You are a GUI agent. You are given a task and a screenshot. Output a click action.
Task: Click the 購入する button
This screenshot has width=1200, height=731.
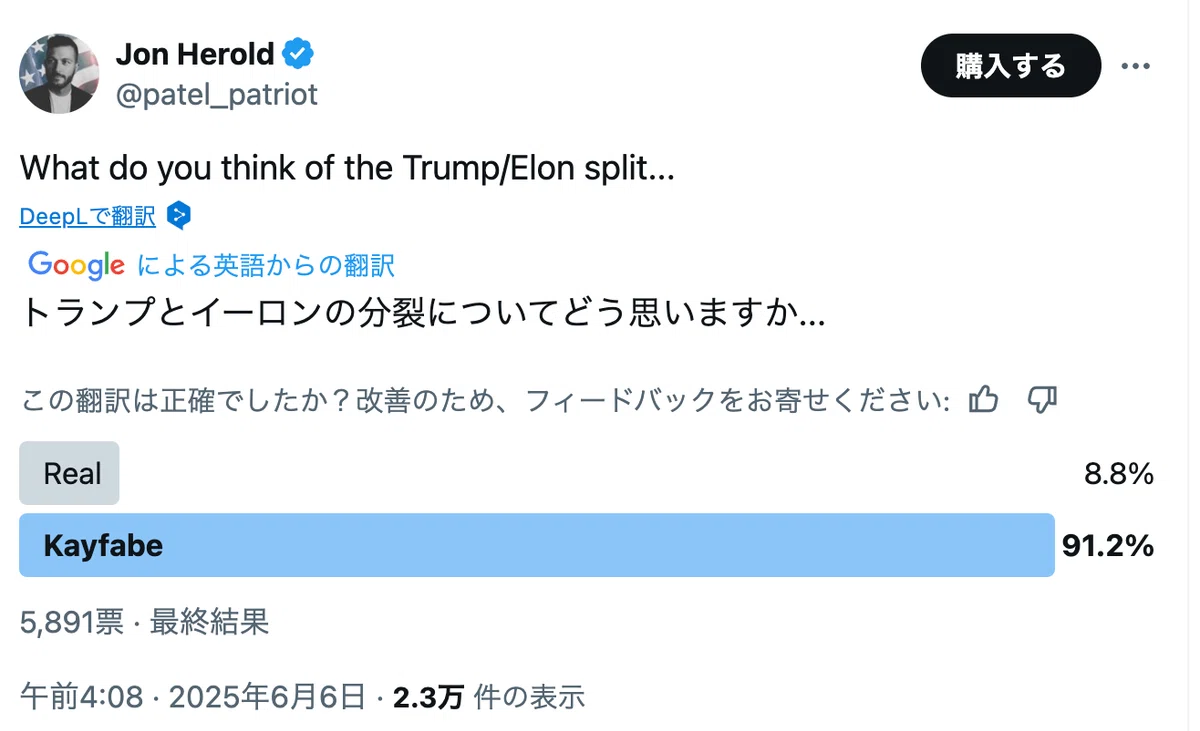tap(1011, 66)
